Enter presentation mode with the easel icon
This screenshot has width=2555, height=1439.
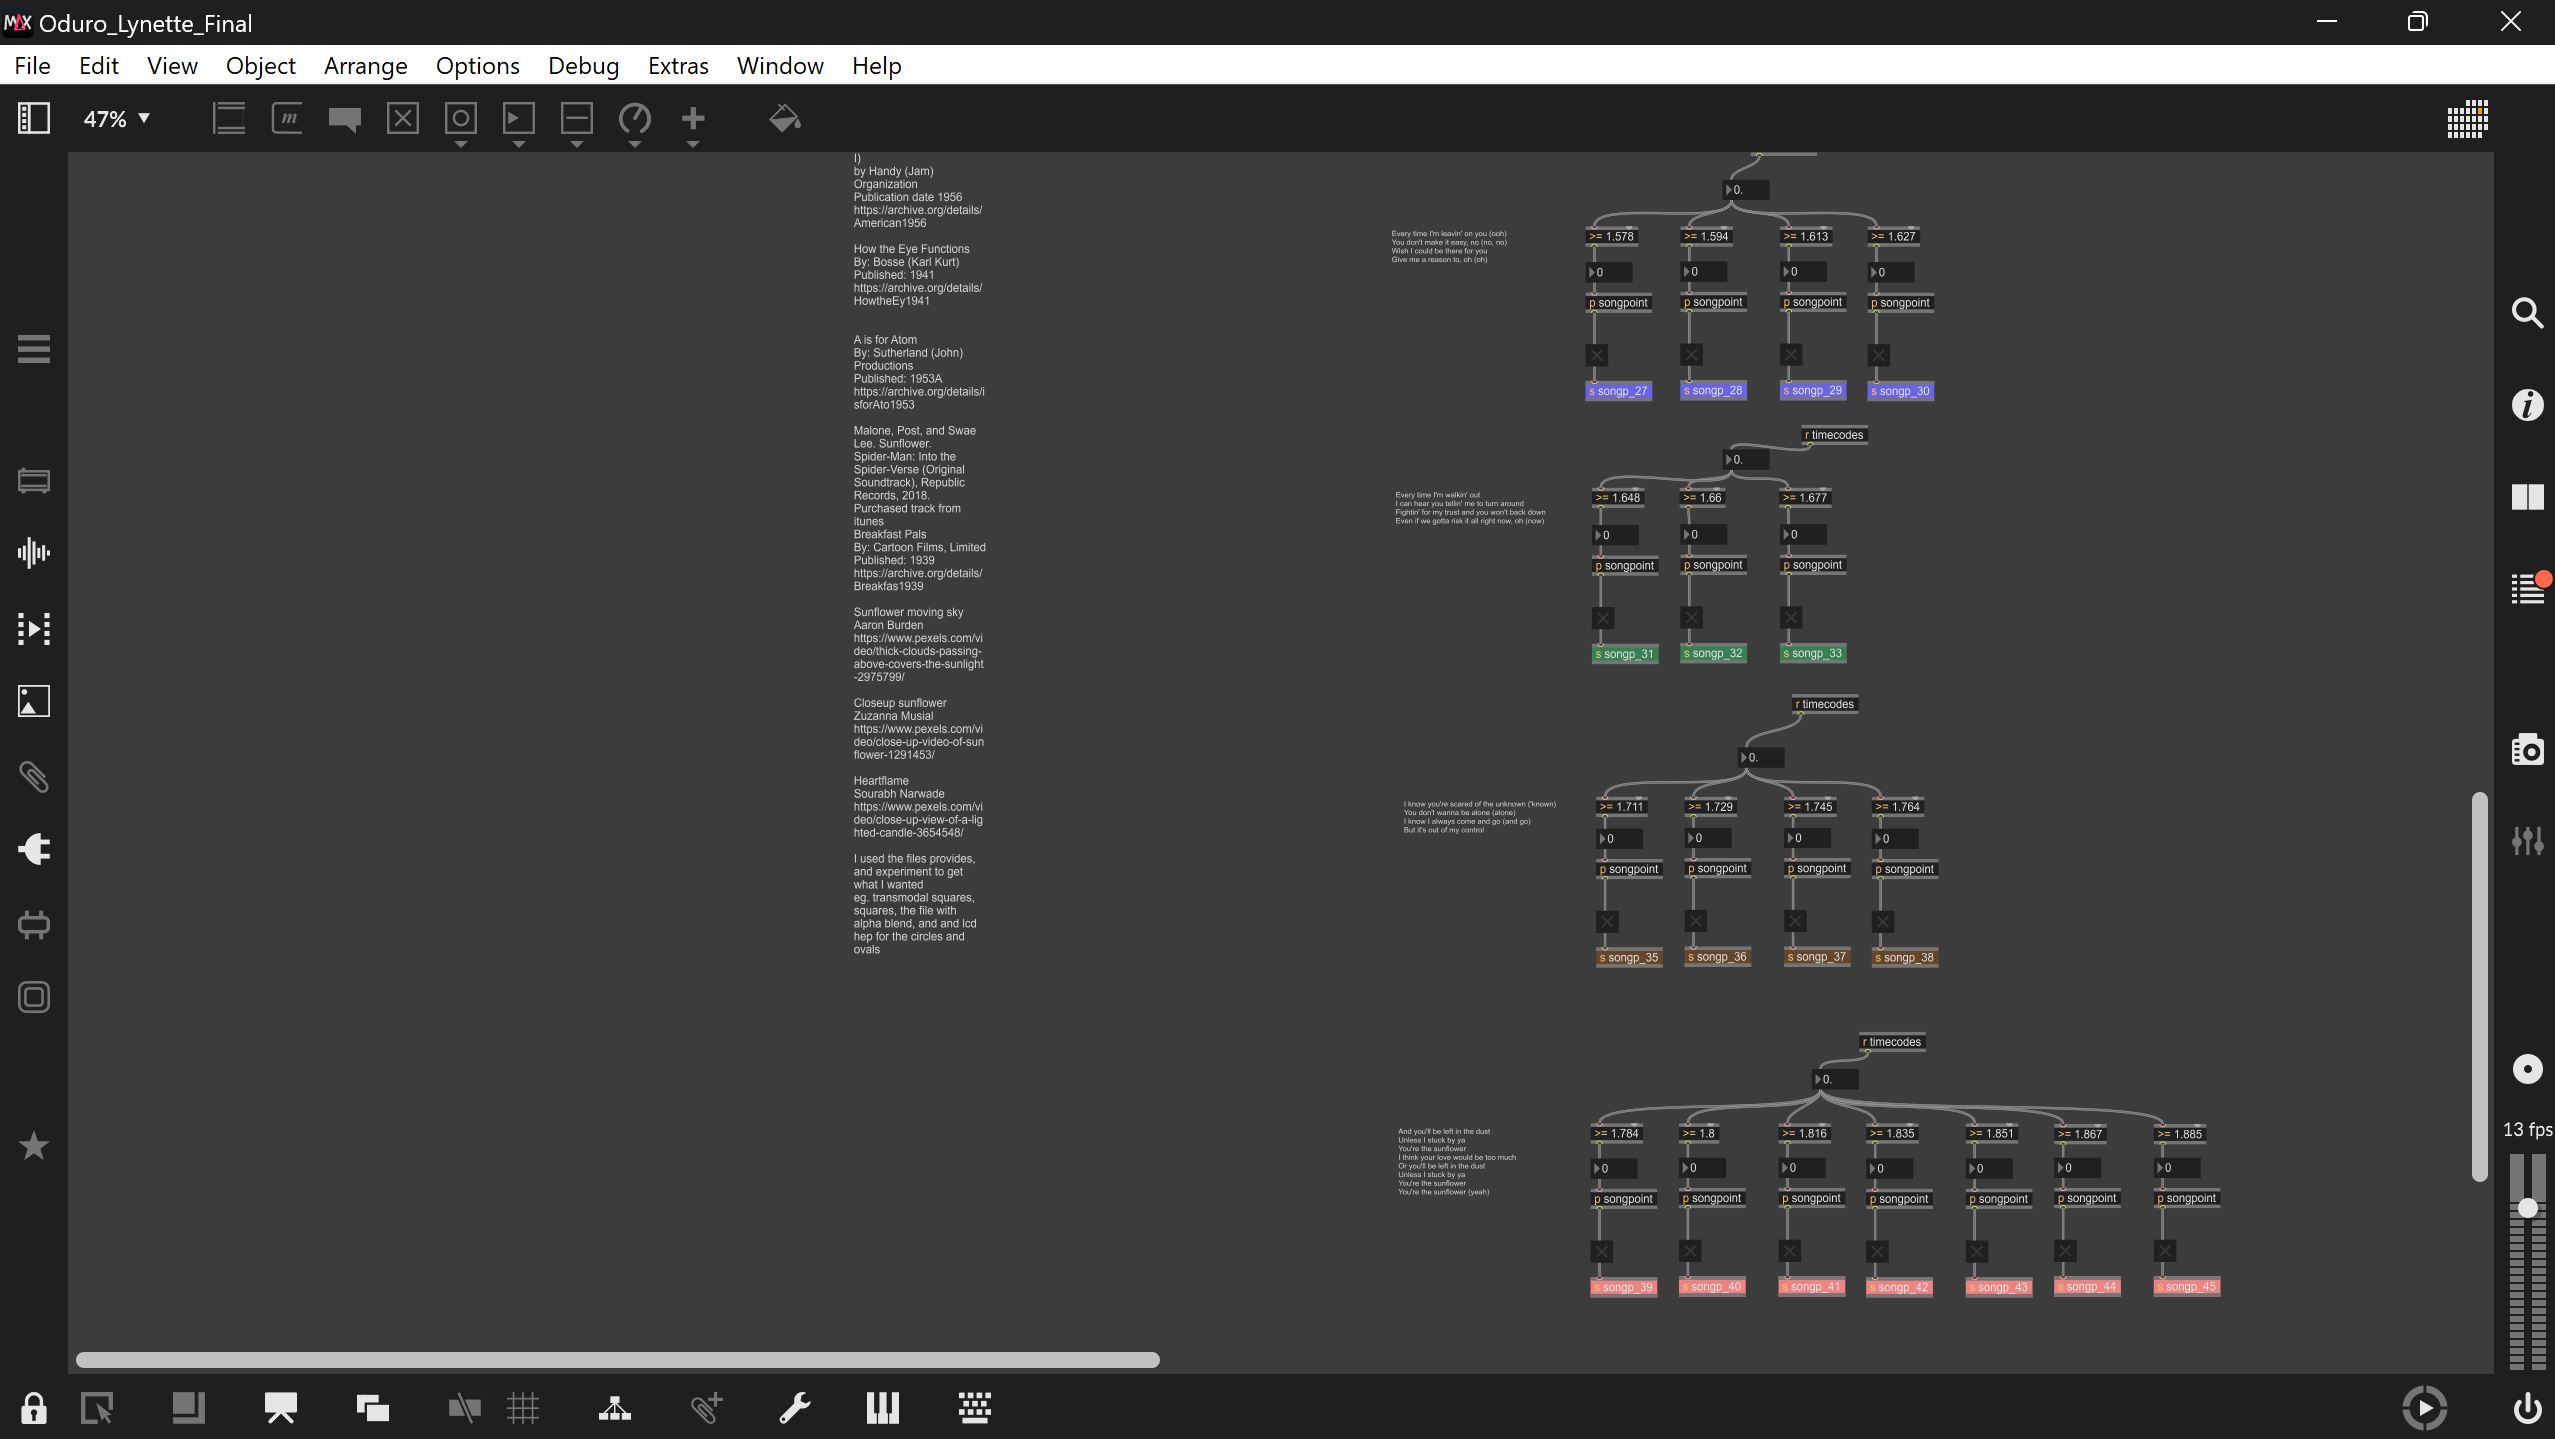click(x=280, y=1408)
